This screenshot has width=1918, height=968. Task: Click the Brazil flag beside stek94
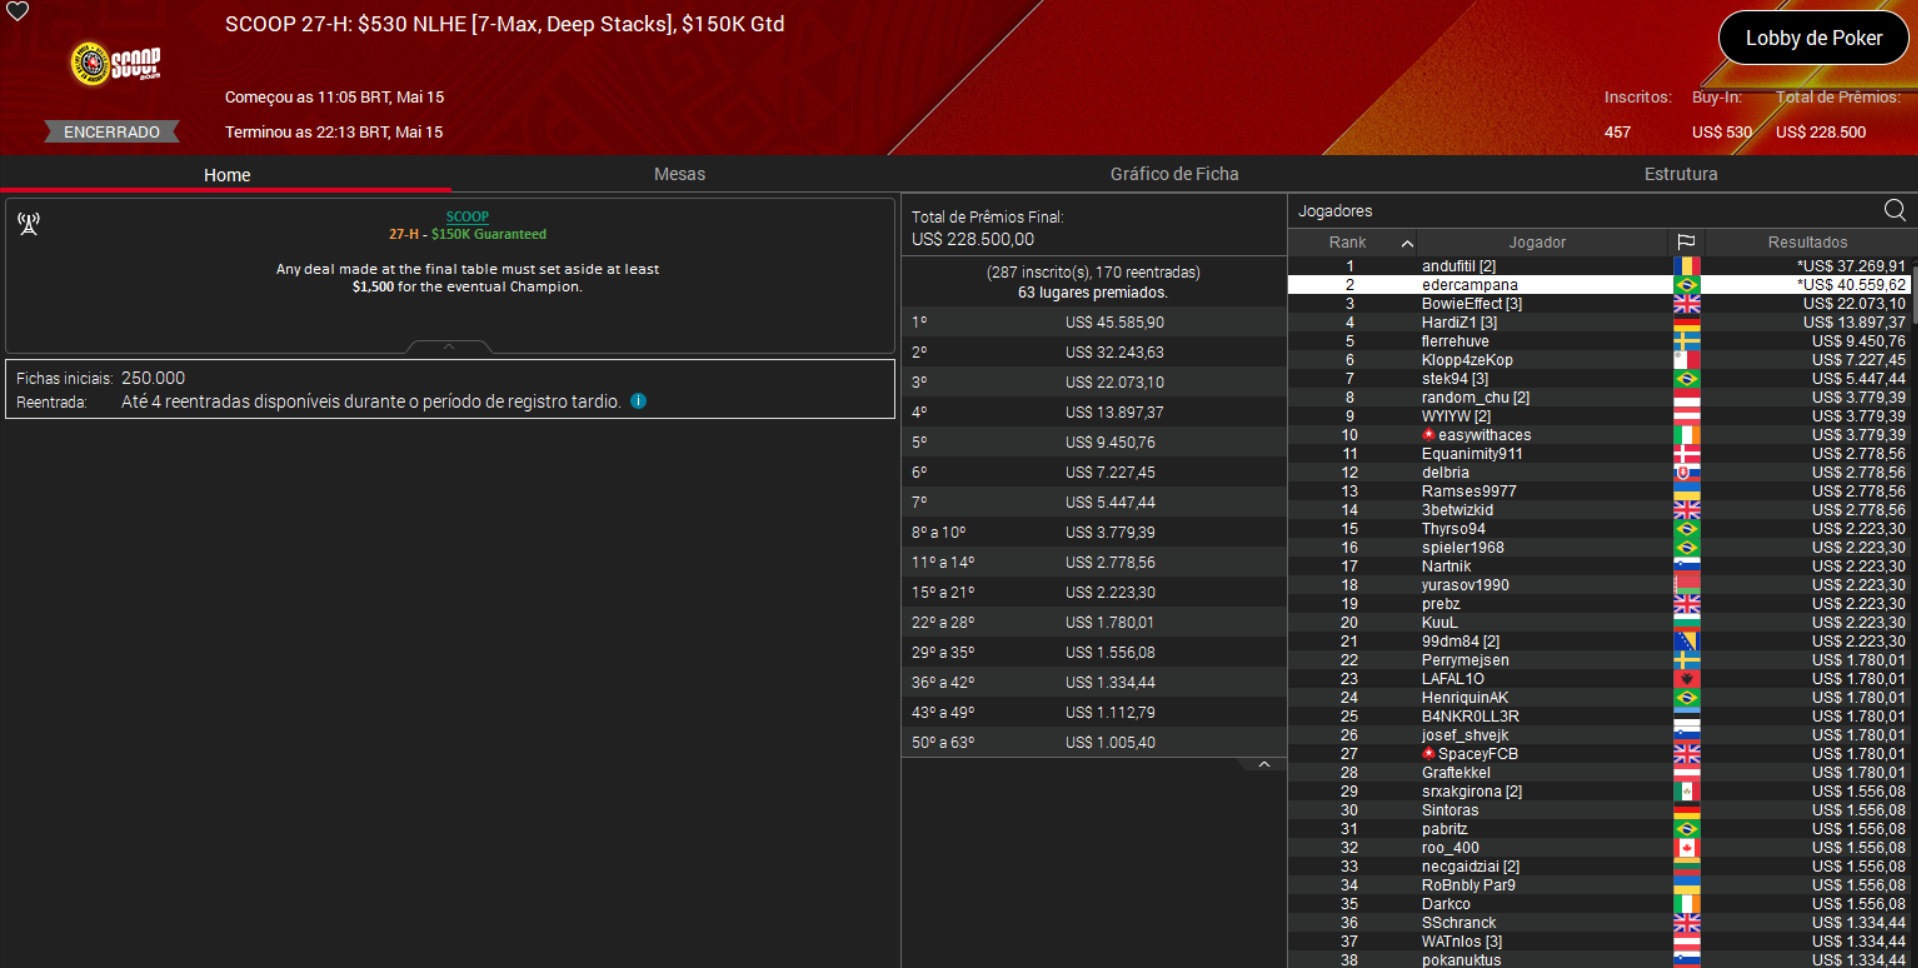(1686, 379)
